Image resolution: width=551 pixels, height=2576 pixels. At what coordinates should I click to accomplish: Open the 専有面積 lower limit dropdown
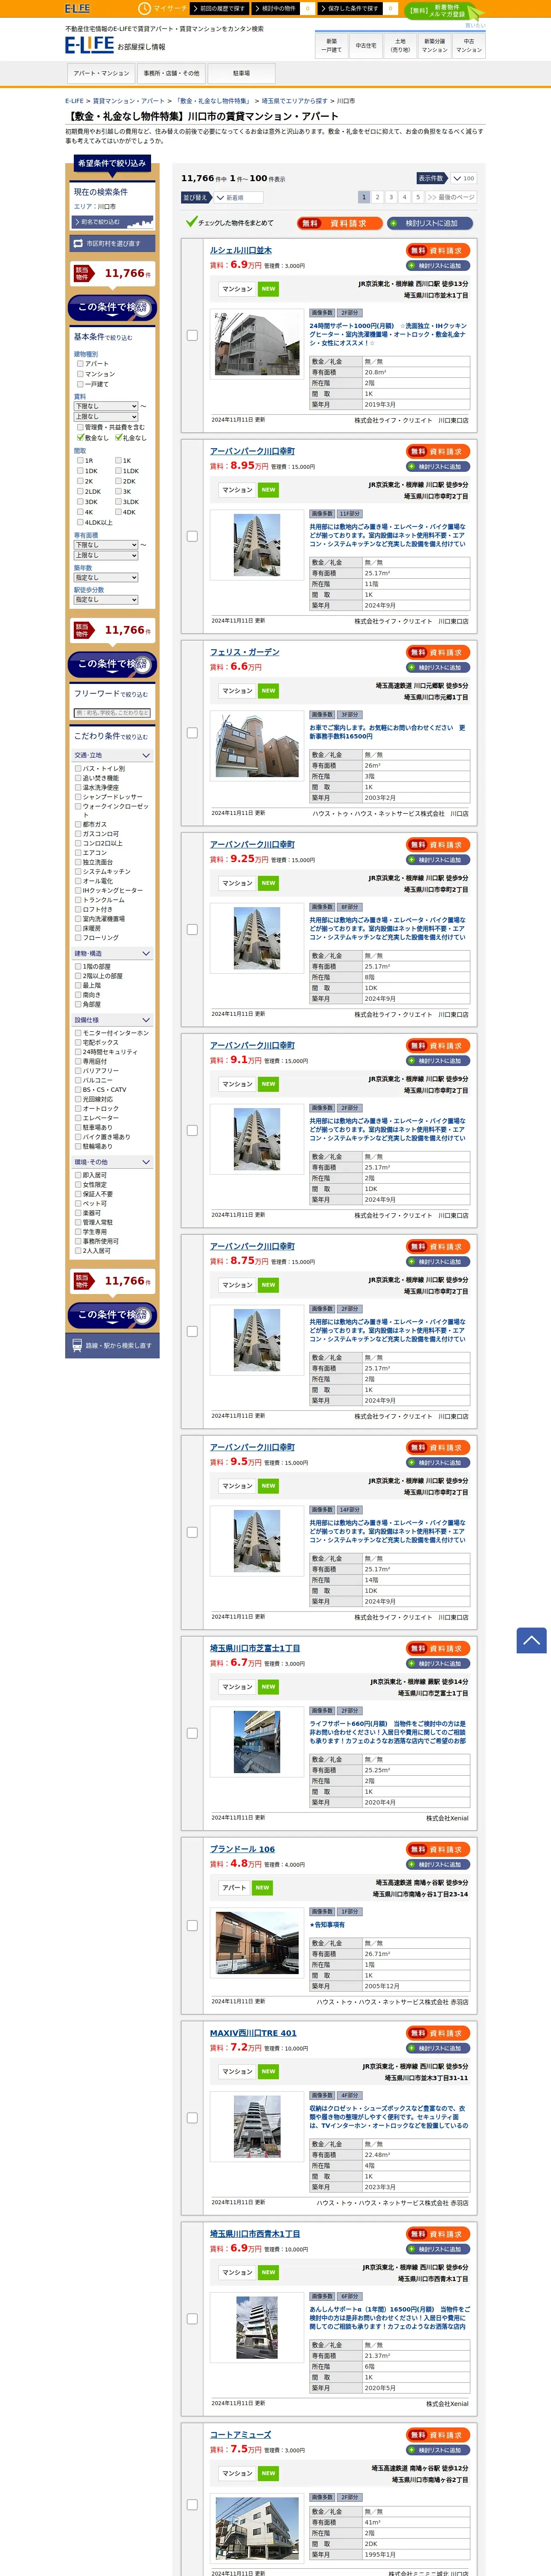tap(106, 545)
